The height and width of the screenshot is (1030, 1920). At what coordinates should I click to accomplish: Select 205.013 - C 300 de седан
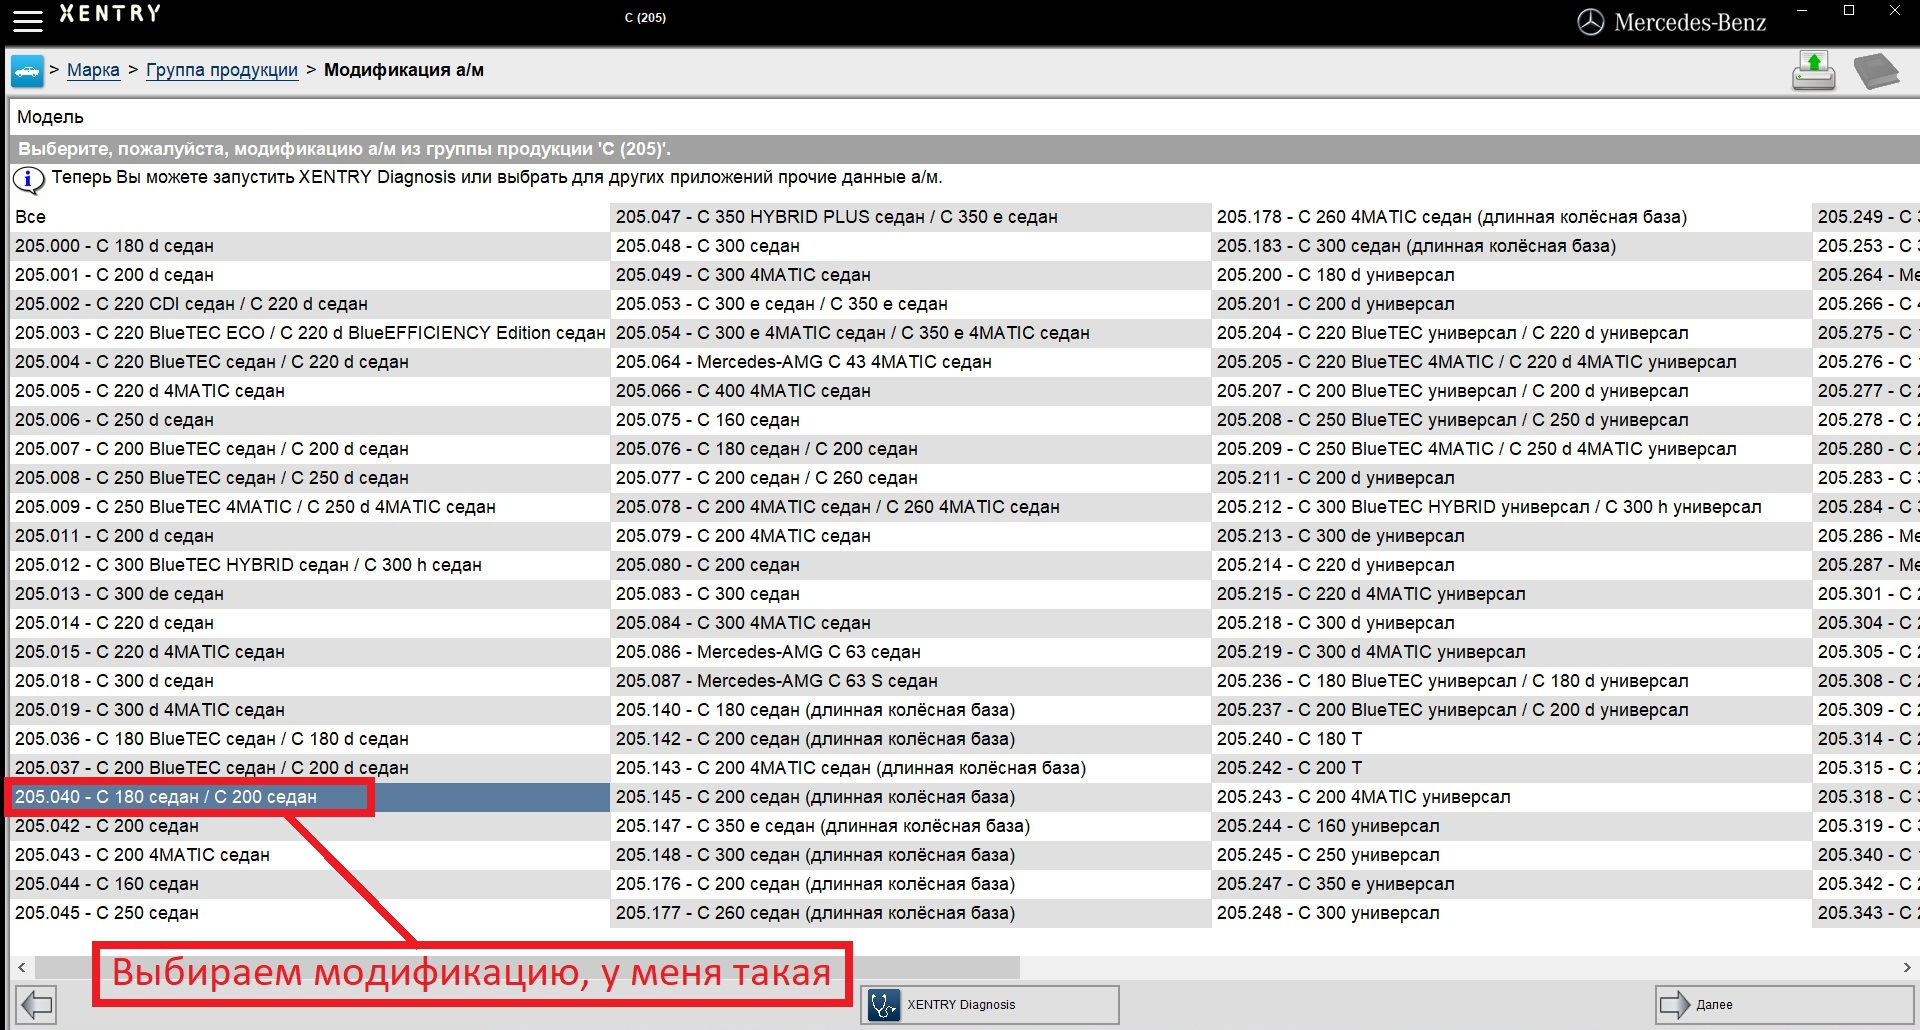tap(310, 594)
